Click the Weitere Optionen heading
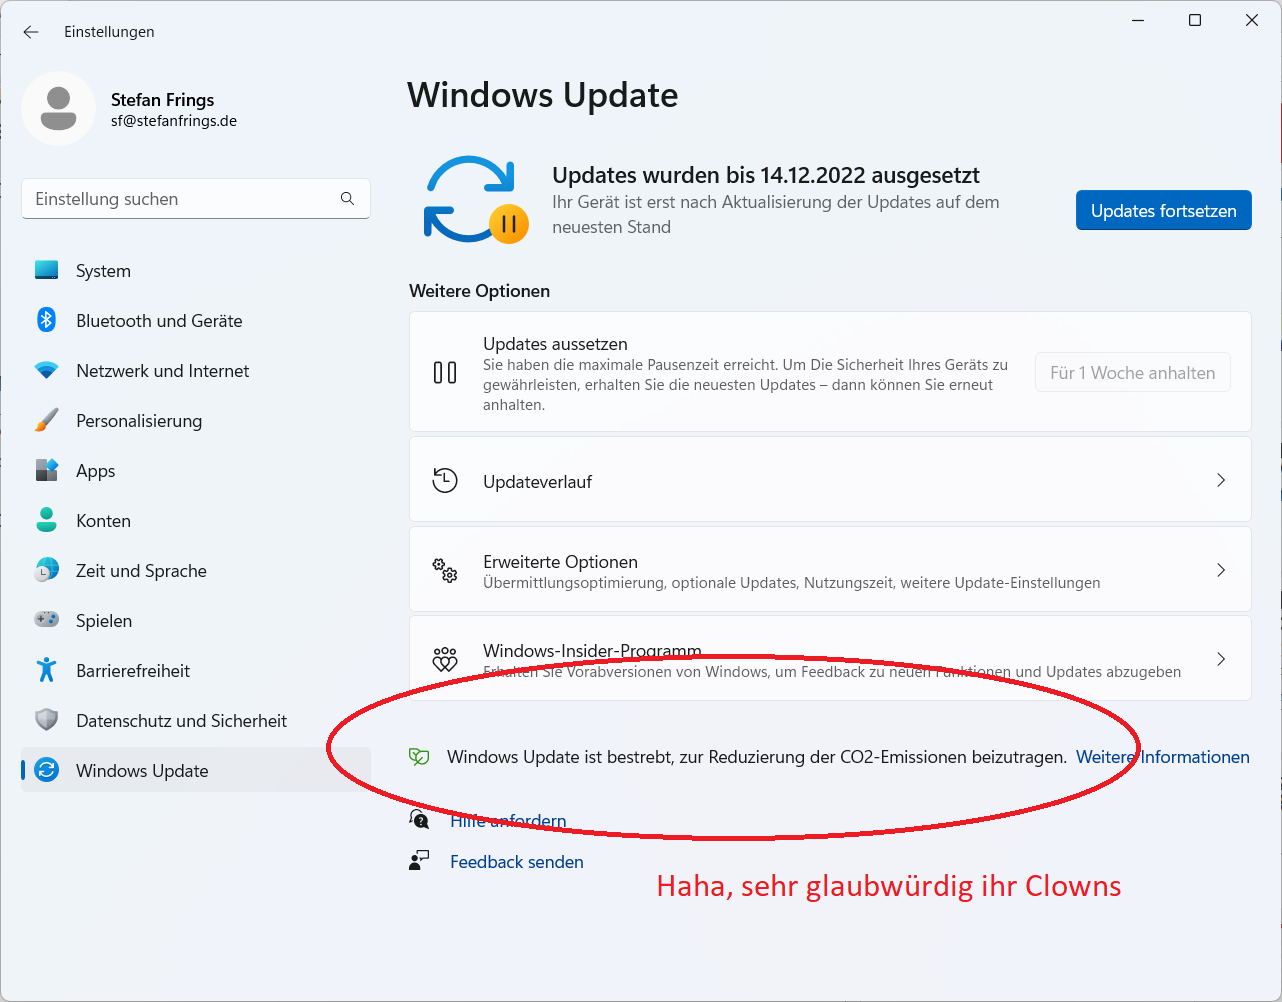Viewport: 1282px width, 1002px height. point(480,291)
